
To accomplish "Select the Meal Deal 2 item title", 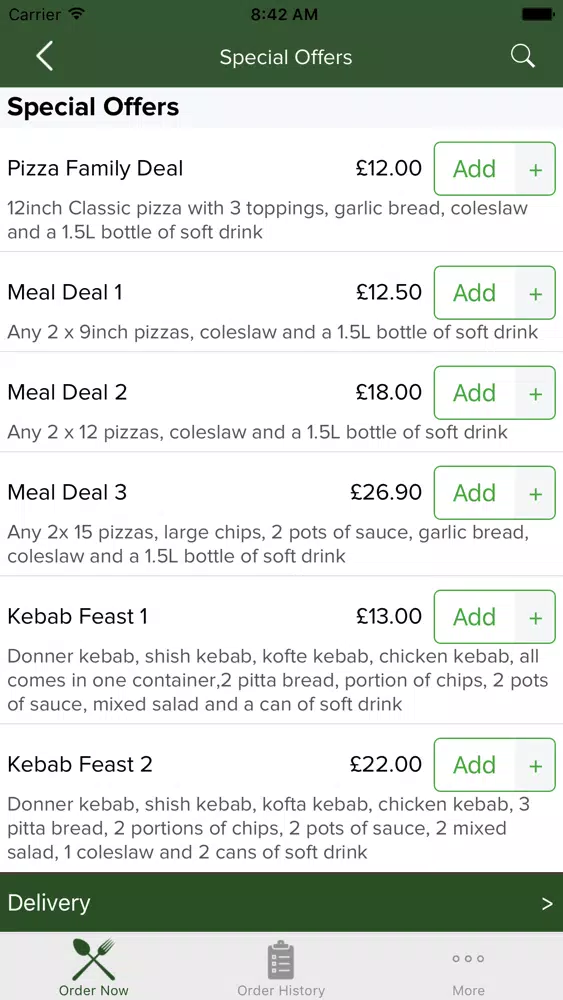I will point(67,392).
